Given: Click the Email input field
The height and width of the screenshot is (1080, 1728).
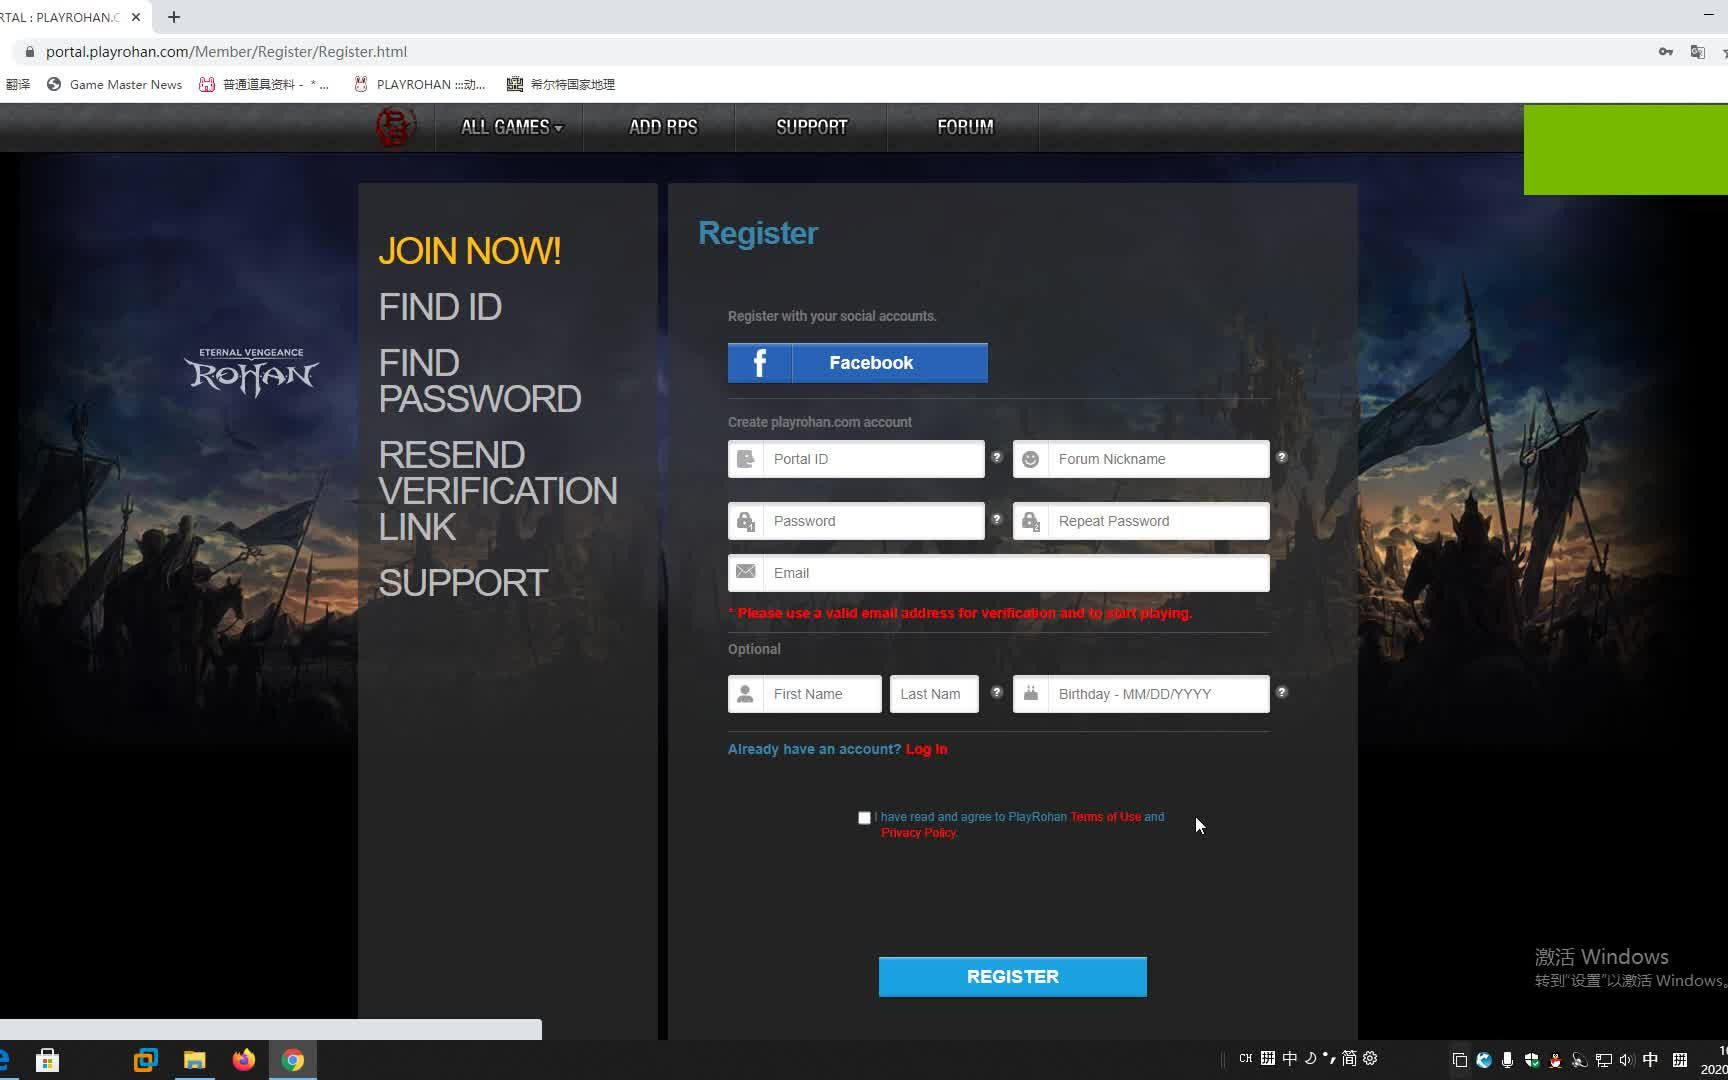Looking at the screenshot, I should (999, 573).
